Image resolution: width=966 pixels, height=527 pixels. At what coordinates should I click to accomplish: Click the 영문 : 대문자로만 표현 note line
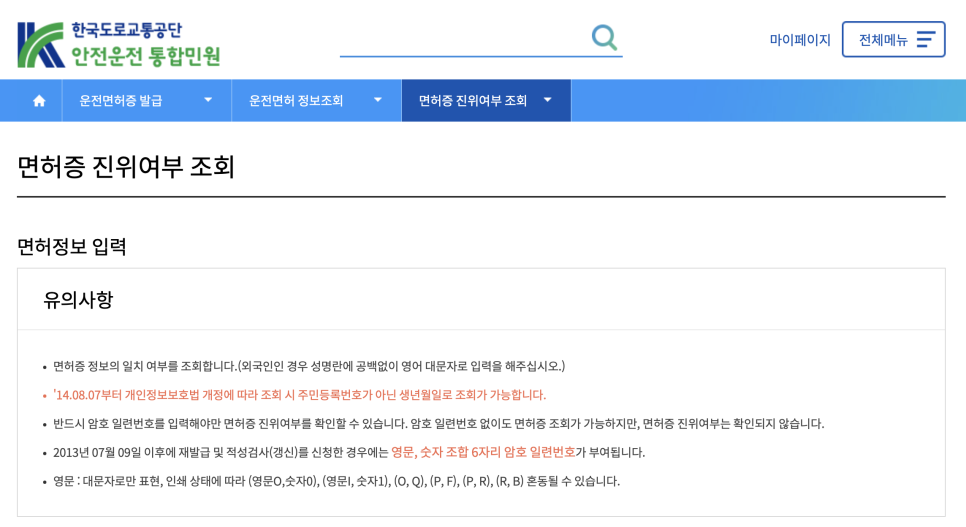[x=336, y=481]
